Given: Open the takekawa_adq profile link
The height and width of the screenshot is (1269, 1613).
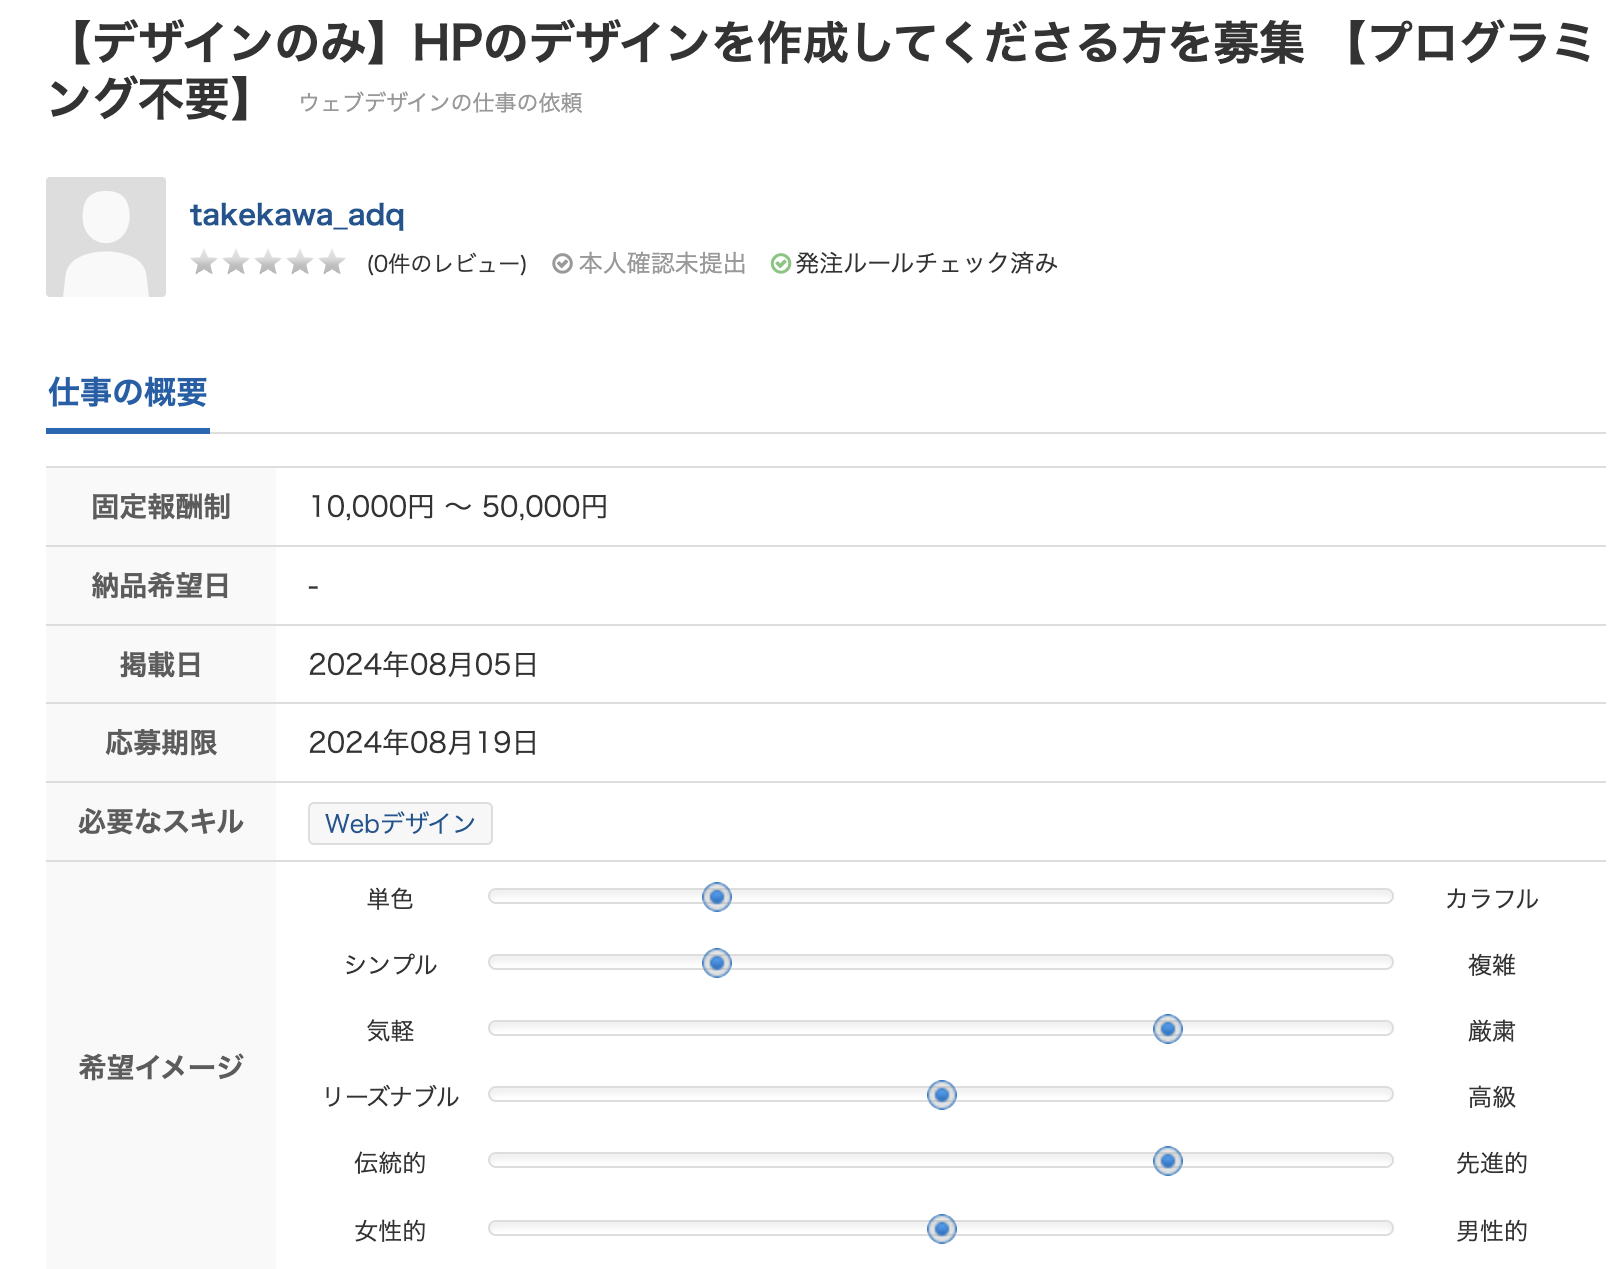Looking at the screenshot, I should [297, 215].
